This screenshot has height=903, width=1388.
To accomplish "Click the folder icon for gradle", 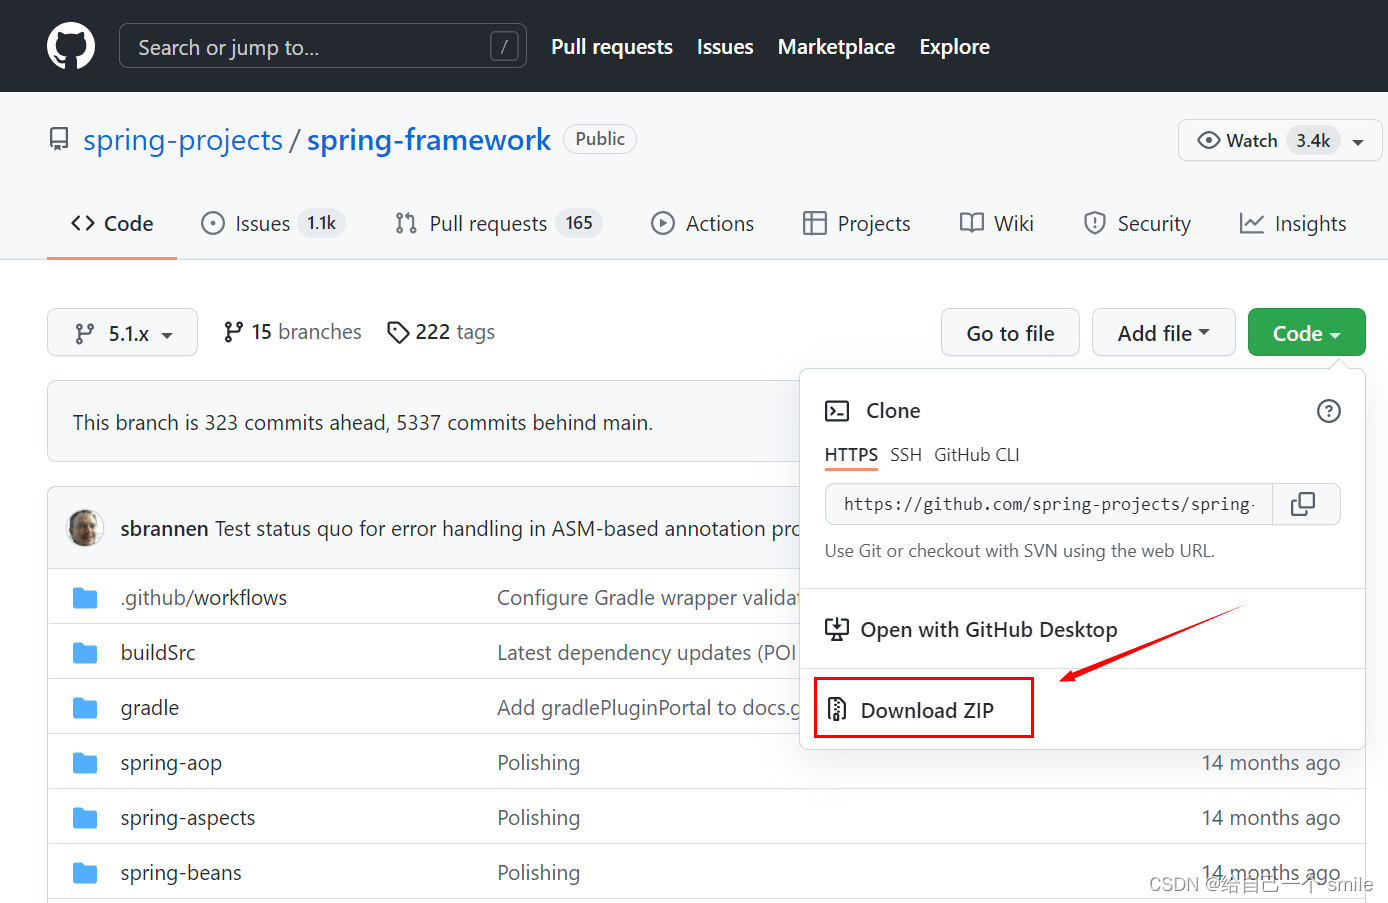I will coord(85,708).
